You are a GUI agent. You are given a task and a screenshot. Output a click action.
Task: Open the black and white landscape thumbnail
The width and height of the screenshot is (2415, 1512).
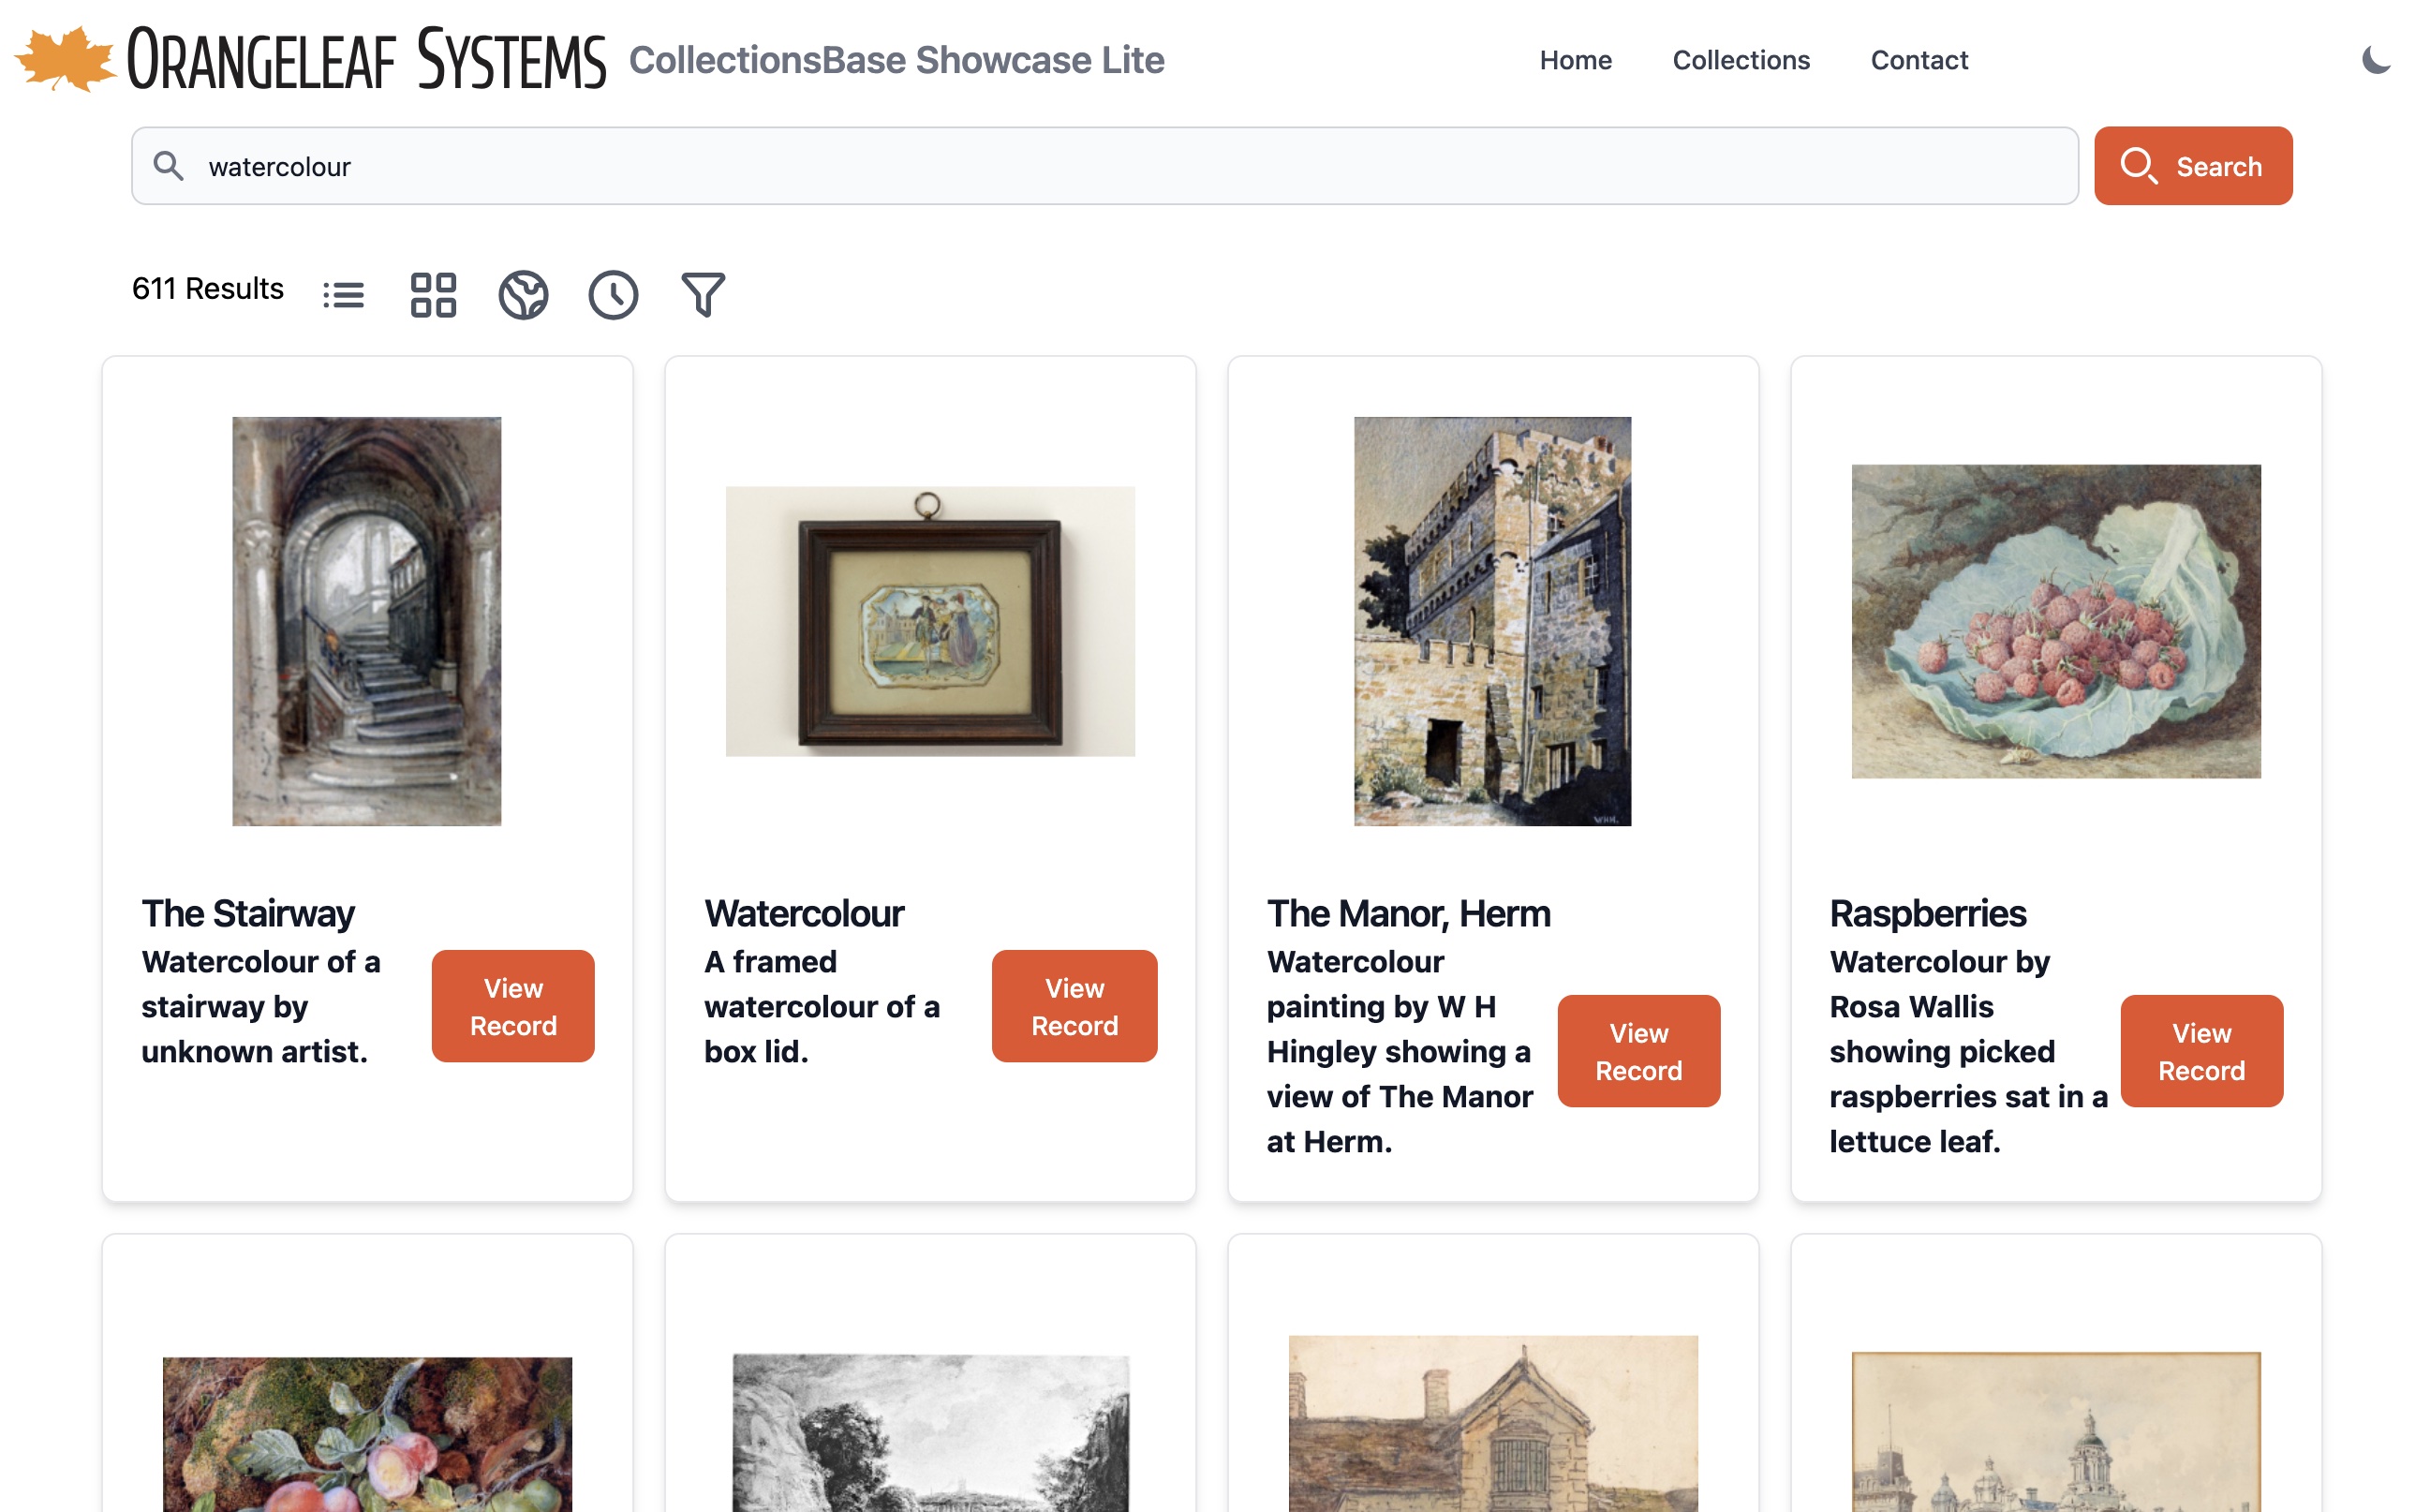tap(930, 1433)
